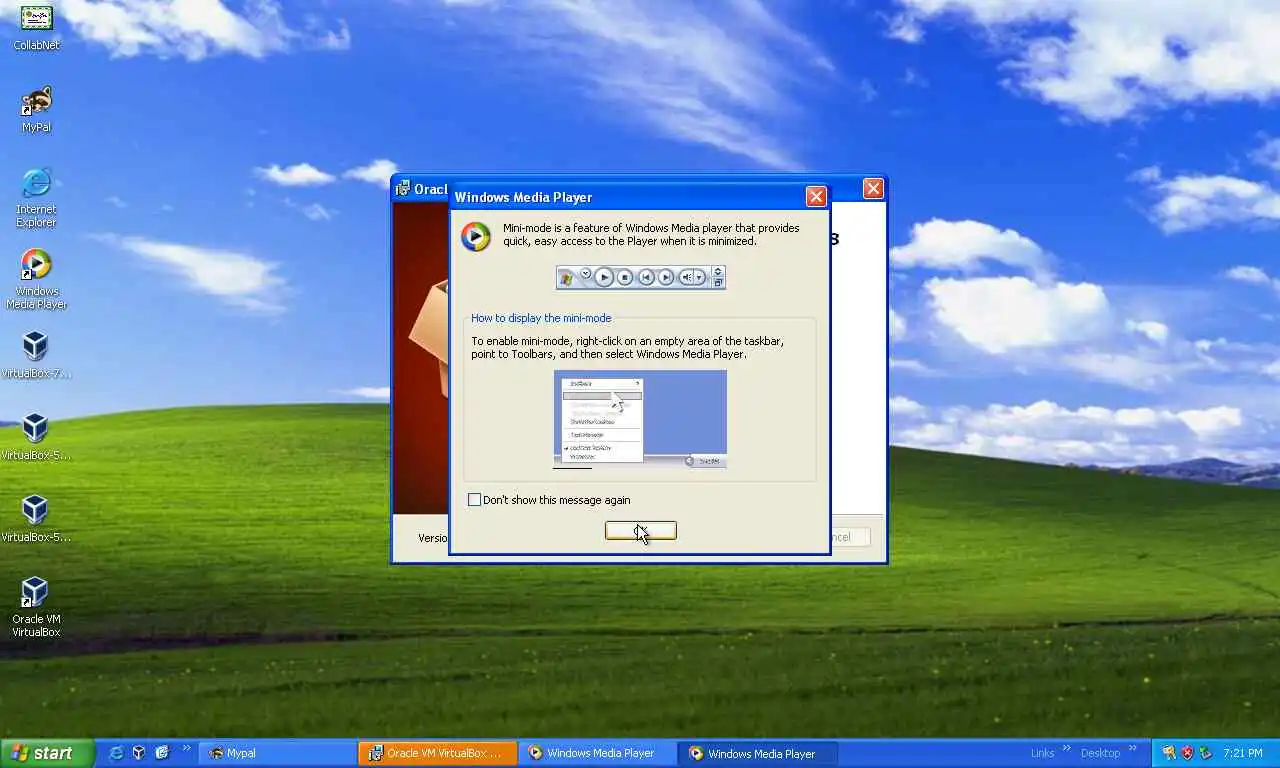Select the Oracle VM VirtualBox desktop icon
Screen dimensions: 1280x768
36,606
